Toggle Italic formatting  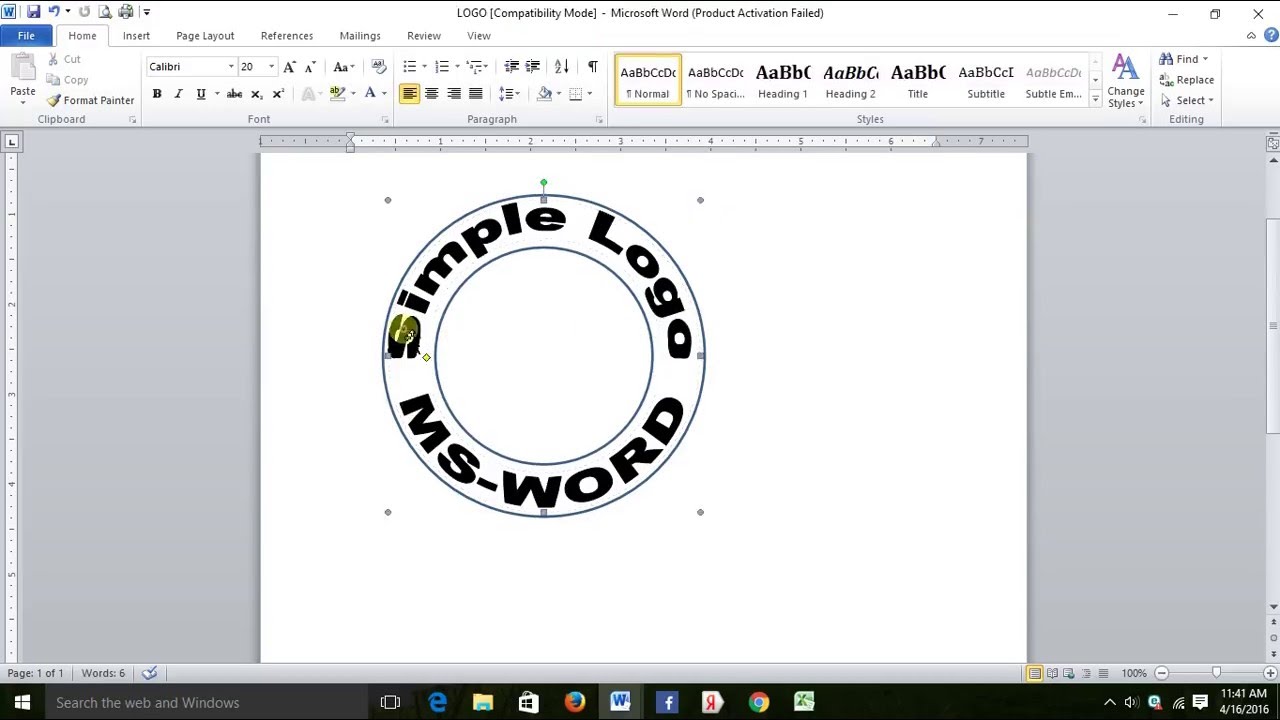coord(178,94)
